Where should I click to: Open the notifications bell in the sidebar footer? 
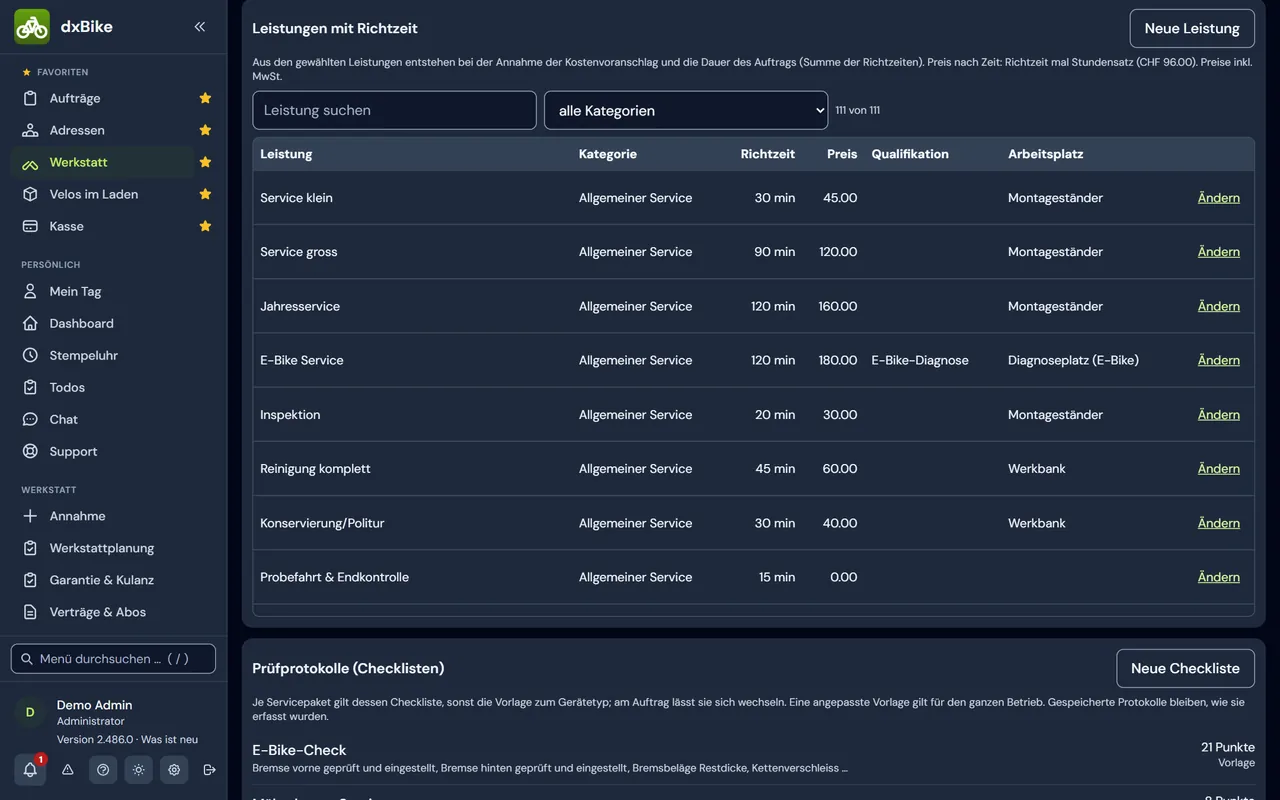tap(30, 770)
